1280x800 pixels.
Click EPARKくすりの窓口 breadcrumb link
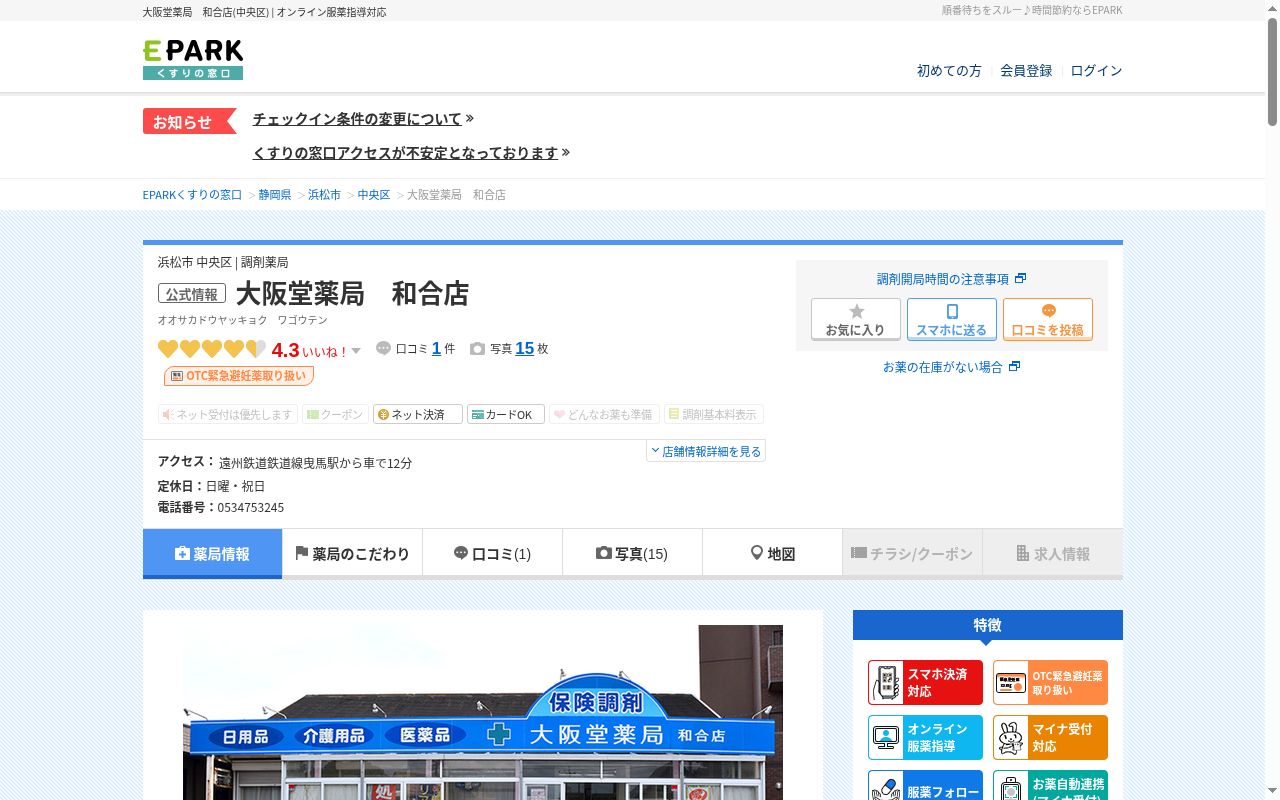pyautogui.click(x=192, y=194)
